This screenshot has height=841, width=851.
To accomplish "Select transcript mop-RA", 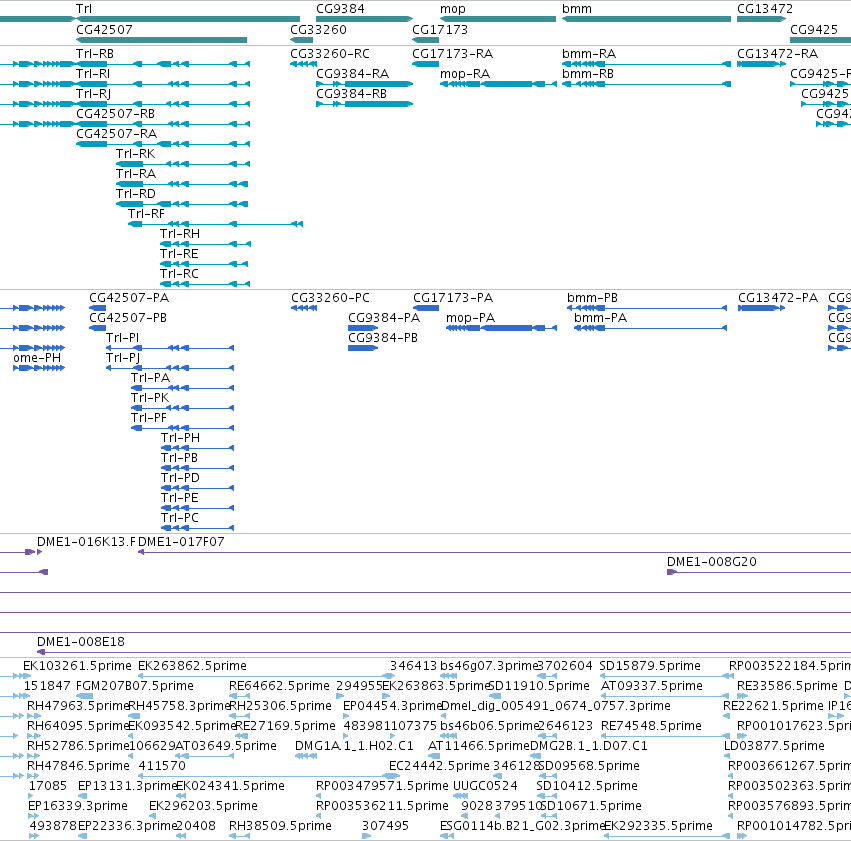I will 465,74.
